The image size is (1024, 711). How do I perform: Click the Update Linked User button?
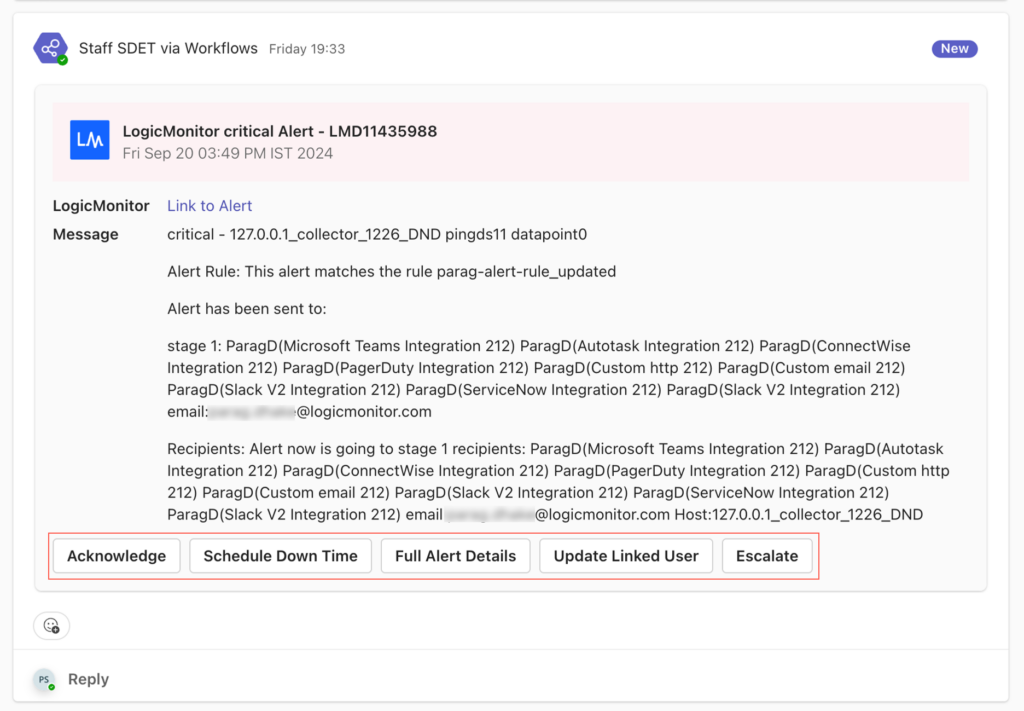pyautogui.click(x=626, y=556)
